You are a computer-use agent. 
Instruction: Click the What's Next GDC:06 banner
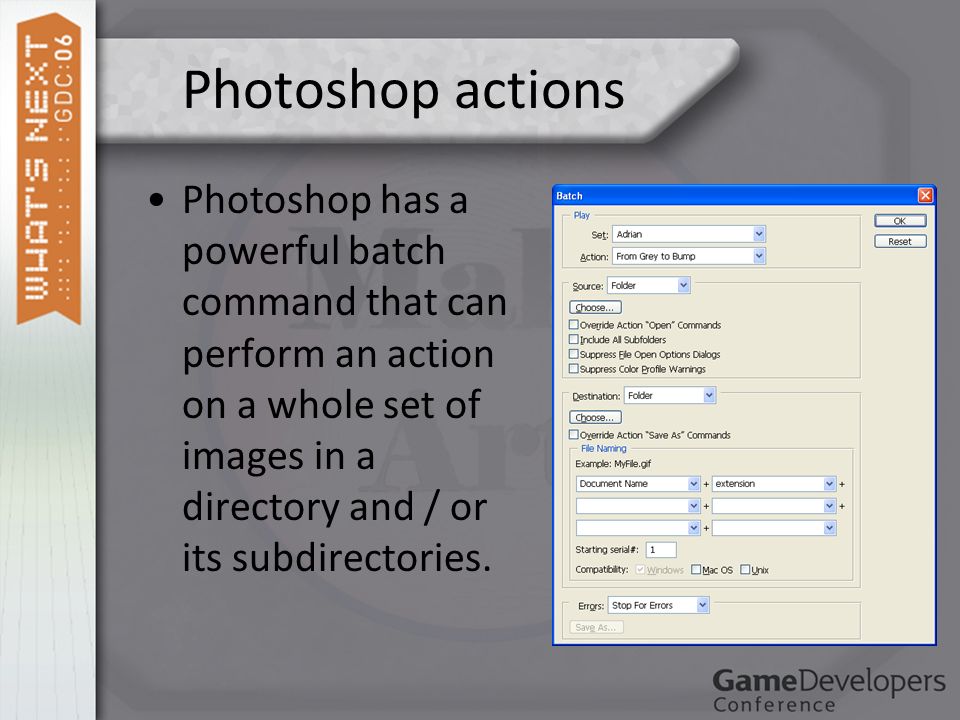point(49,168)
